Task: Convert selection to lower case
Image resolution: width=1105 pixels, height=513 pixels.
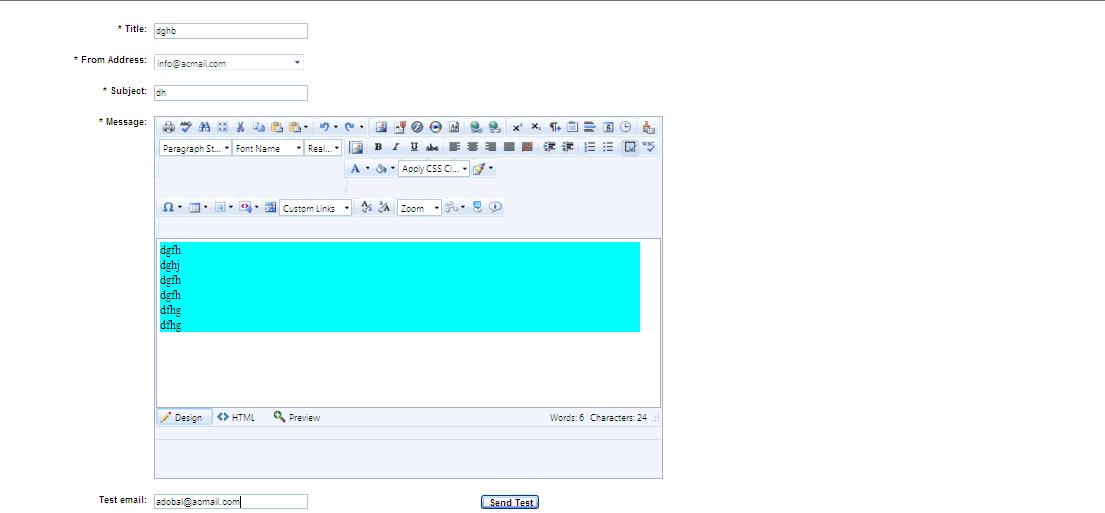Action: pyautogui.click(x=366, y=207)
